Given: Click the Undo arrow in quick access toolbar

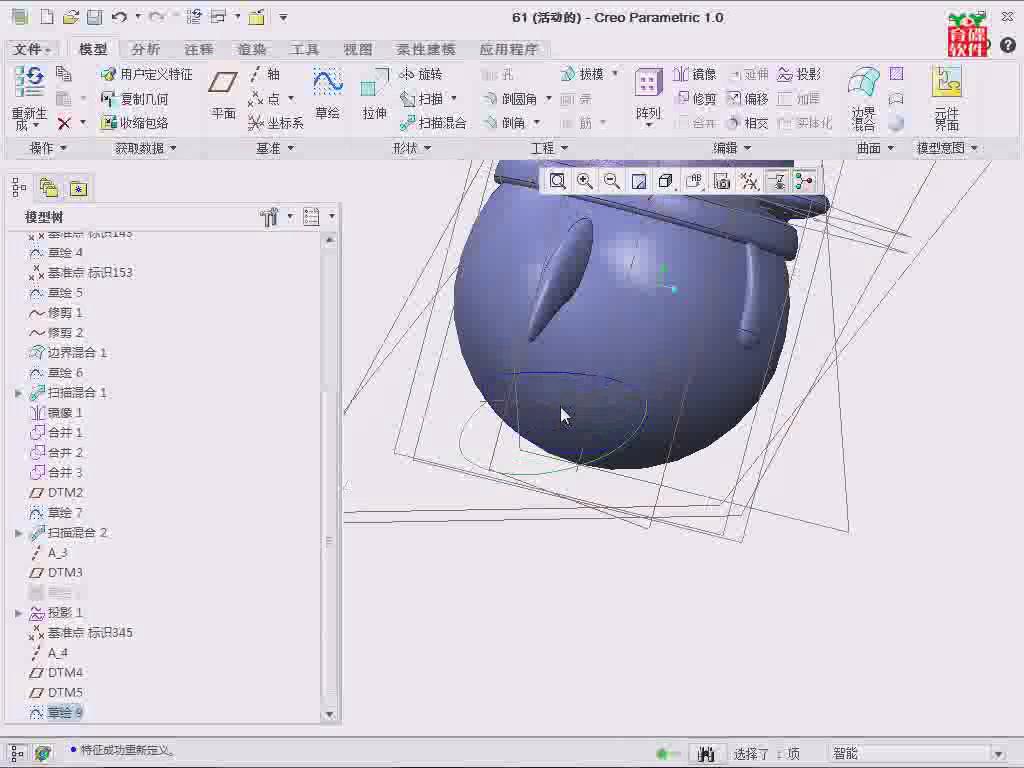Looking at the screenshot, I should tap(119, 17).
